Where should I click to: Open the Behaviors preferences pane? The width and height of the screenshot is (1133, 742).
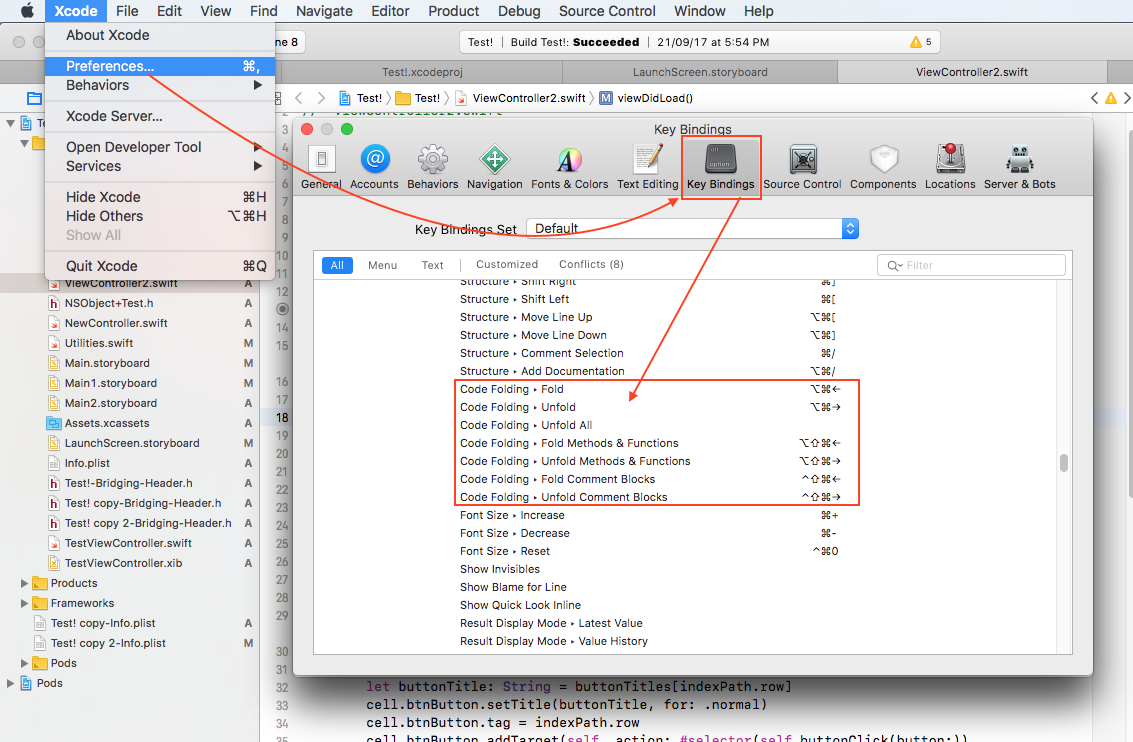pos(432,168)
